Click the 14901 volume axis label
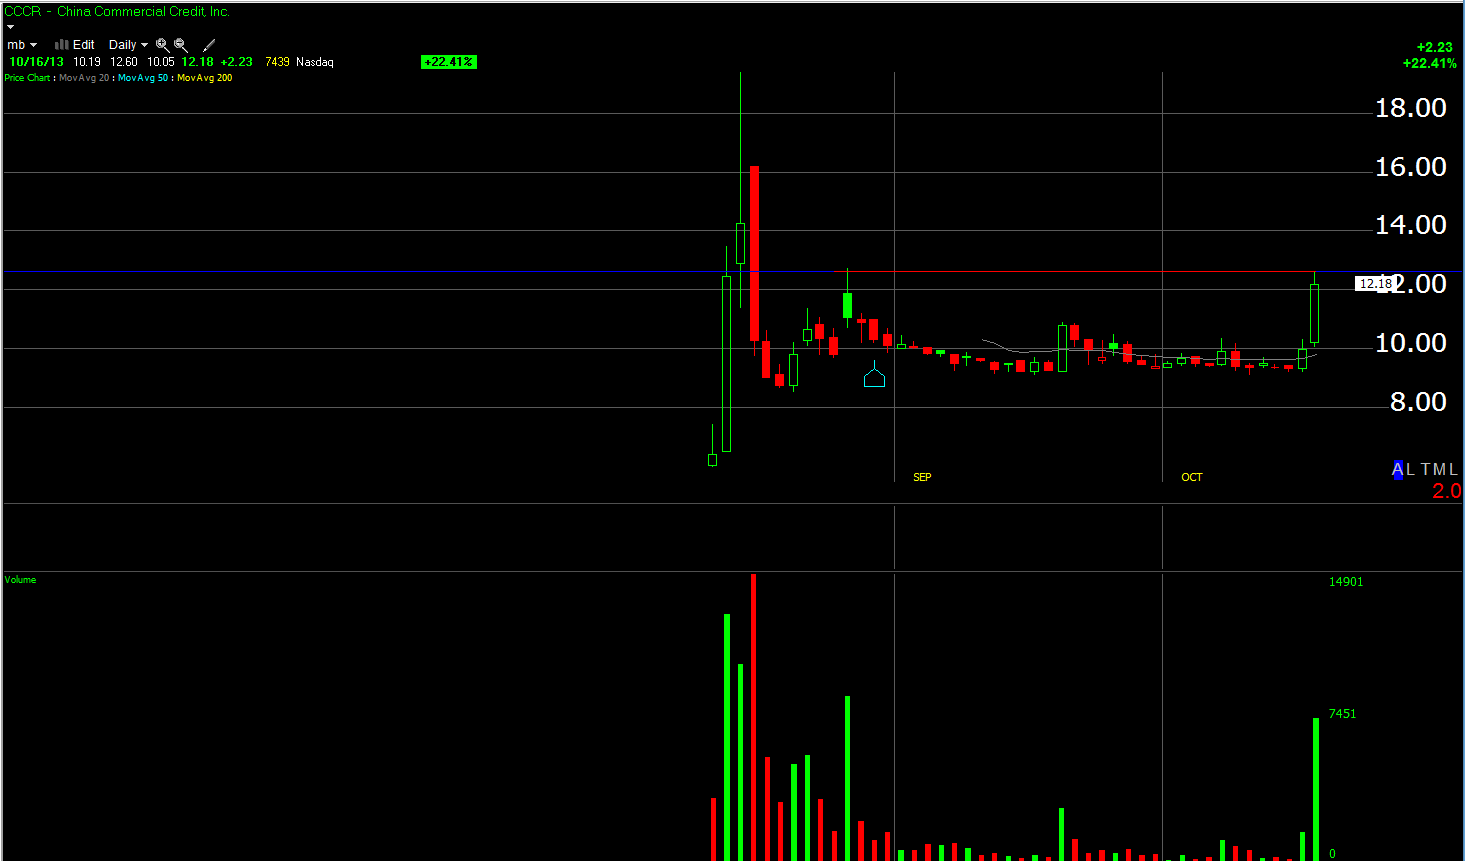 [x=1346, y=582]
